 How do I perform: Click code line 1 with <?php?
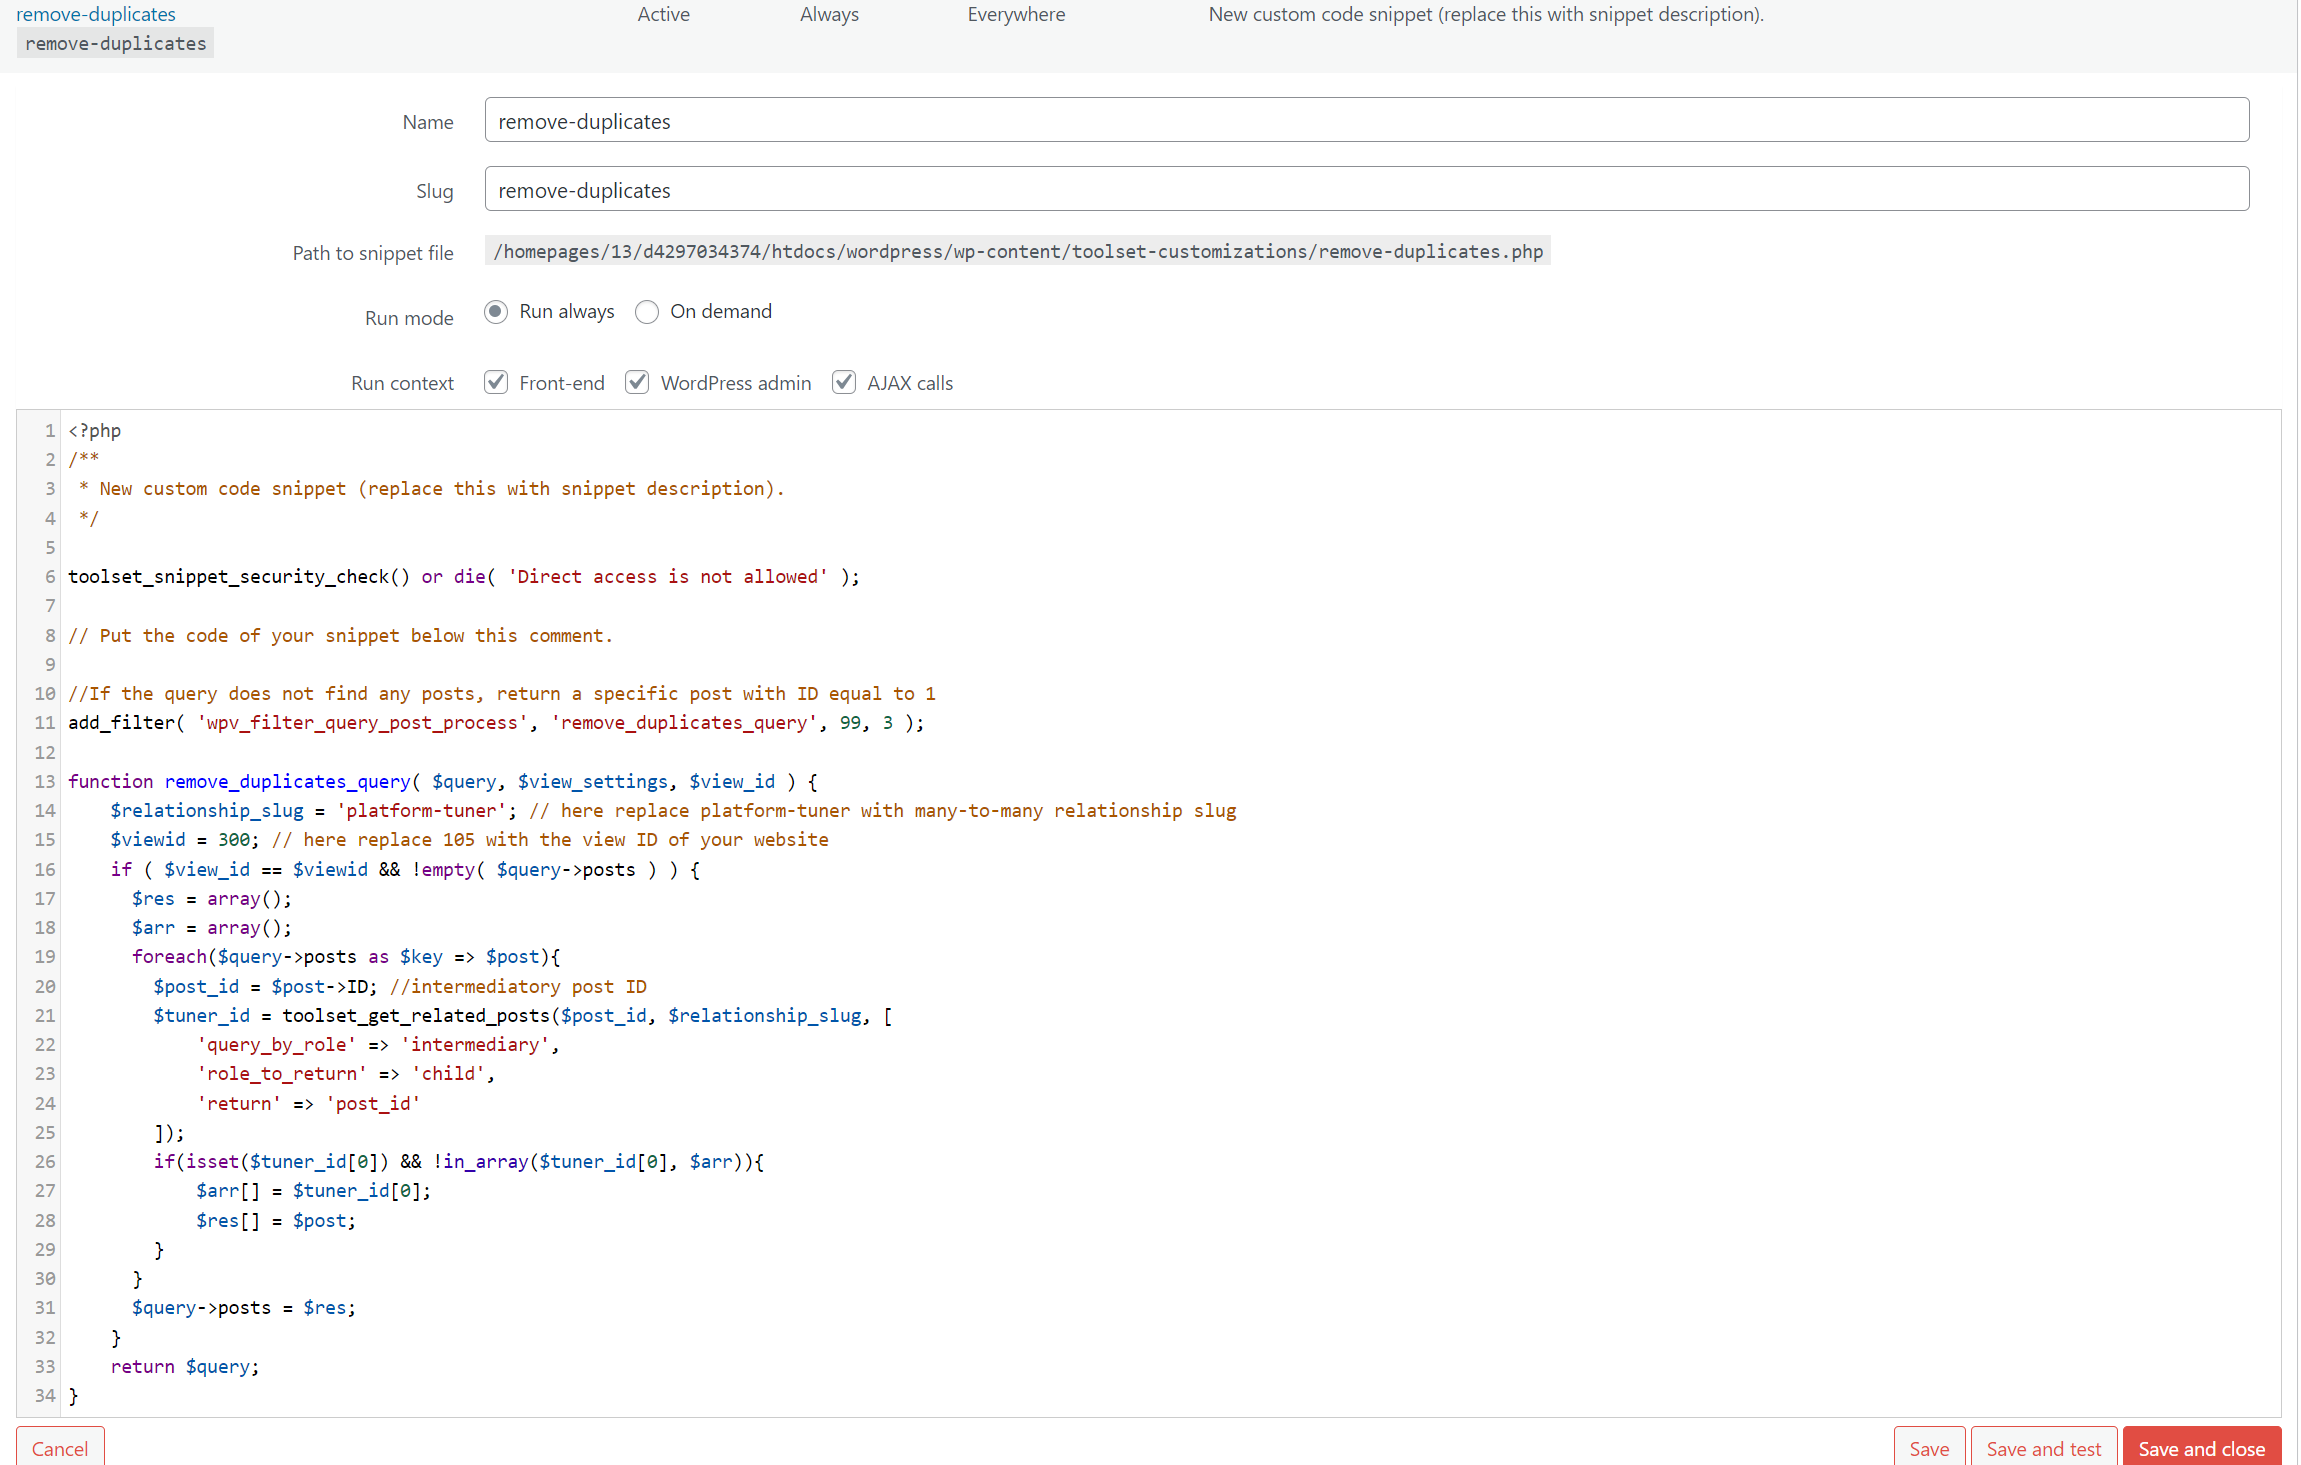point(95,431)
